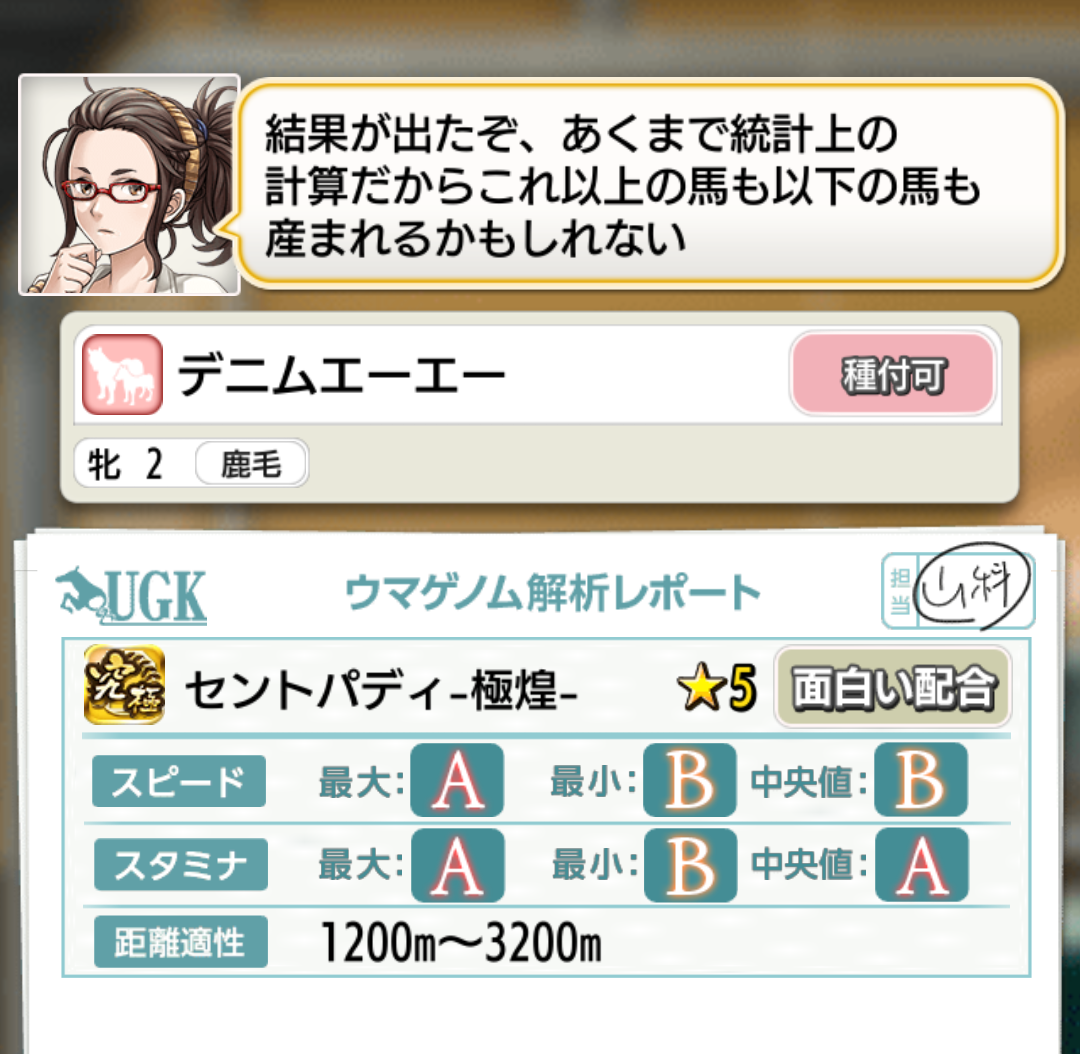Click the 面白い配合 label button
Screen dimensions: 1080x1054
[x=893, y=687]
